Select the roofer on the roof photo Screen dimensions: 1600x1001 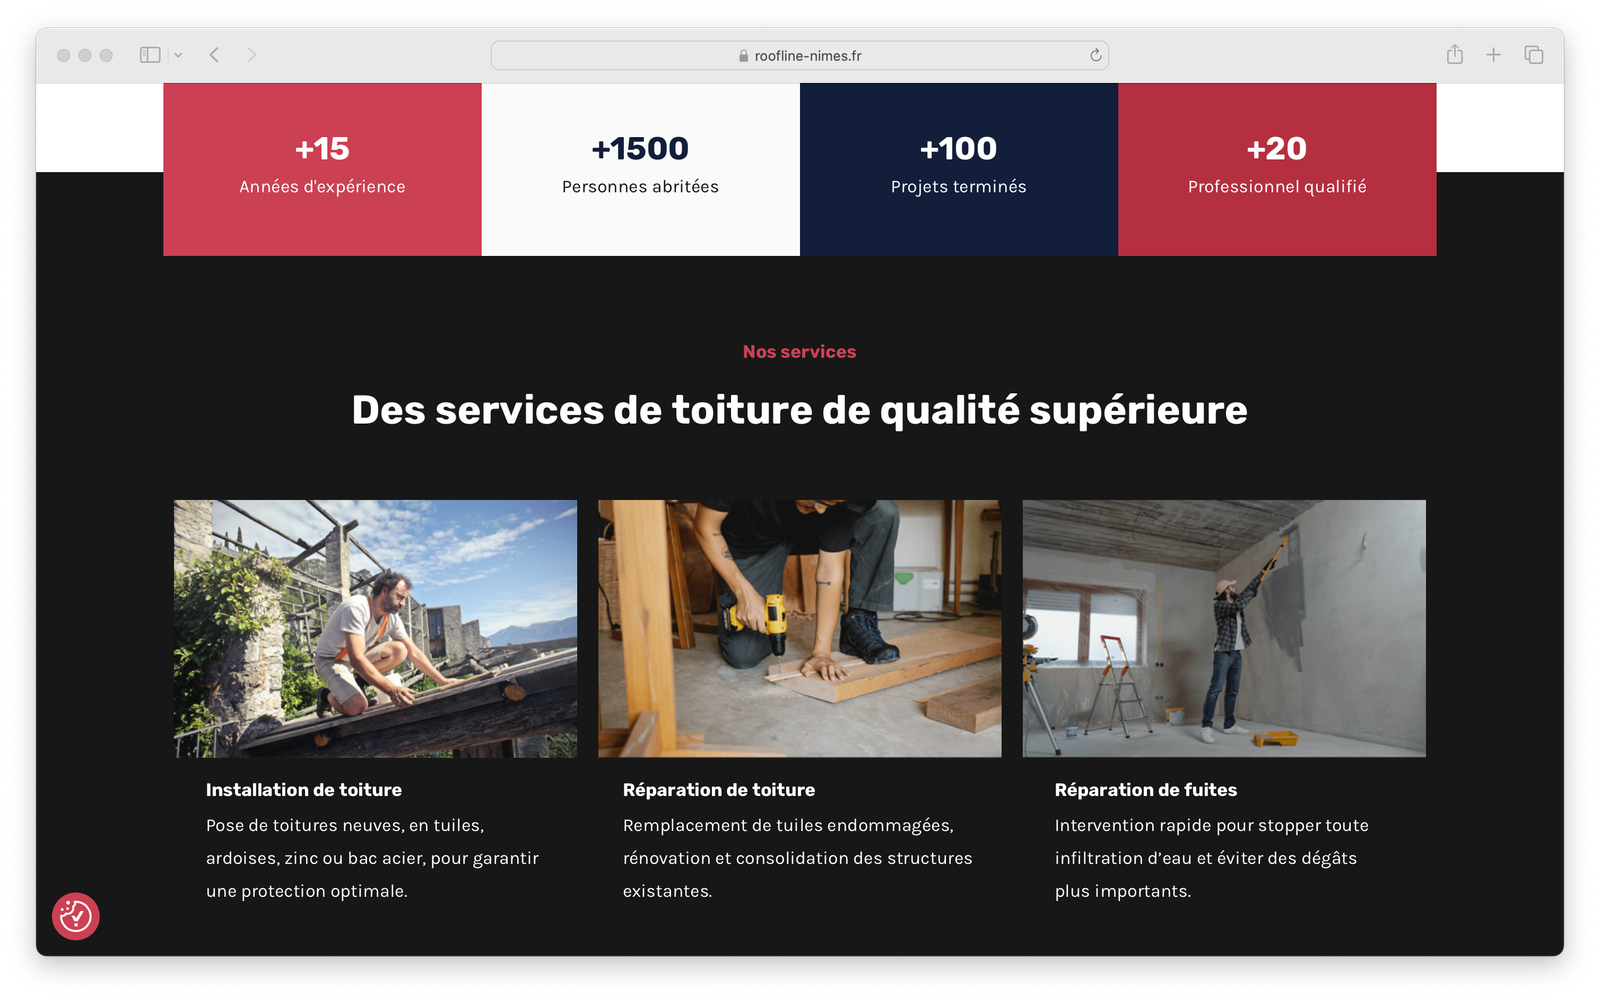click(x=375, y=628)
